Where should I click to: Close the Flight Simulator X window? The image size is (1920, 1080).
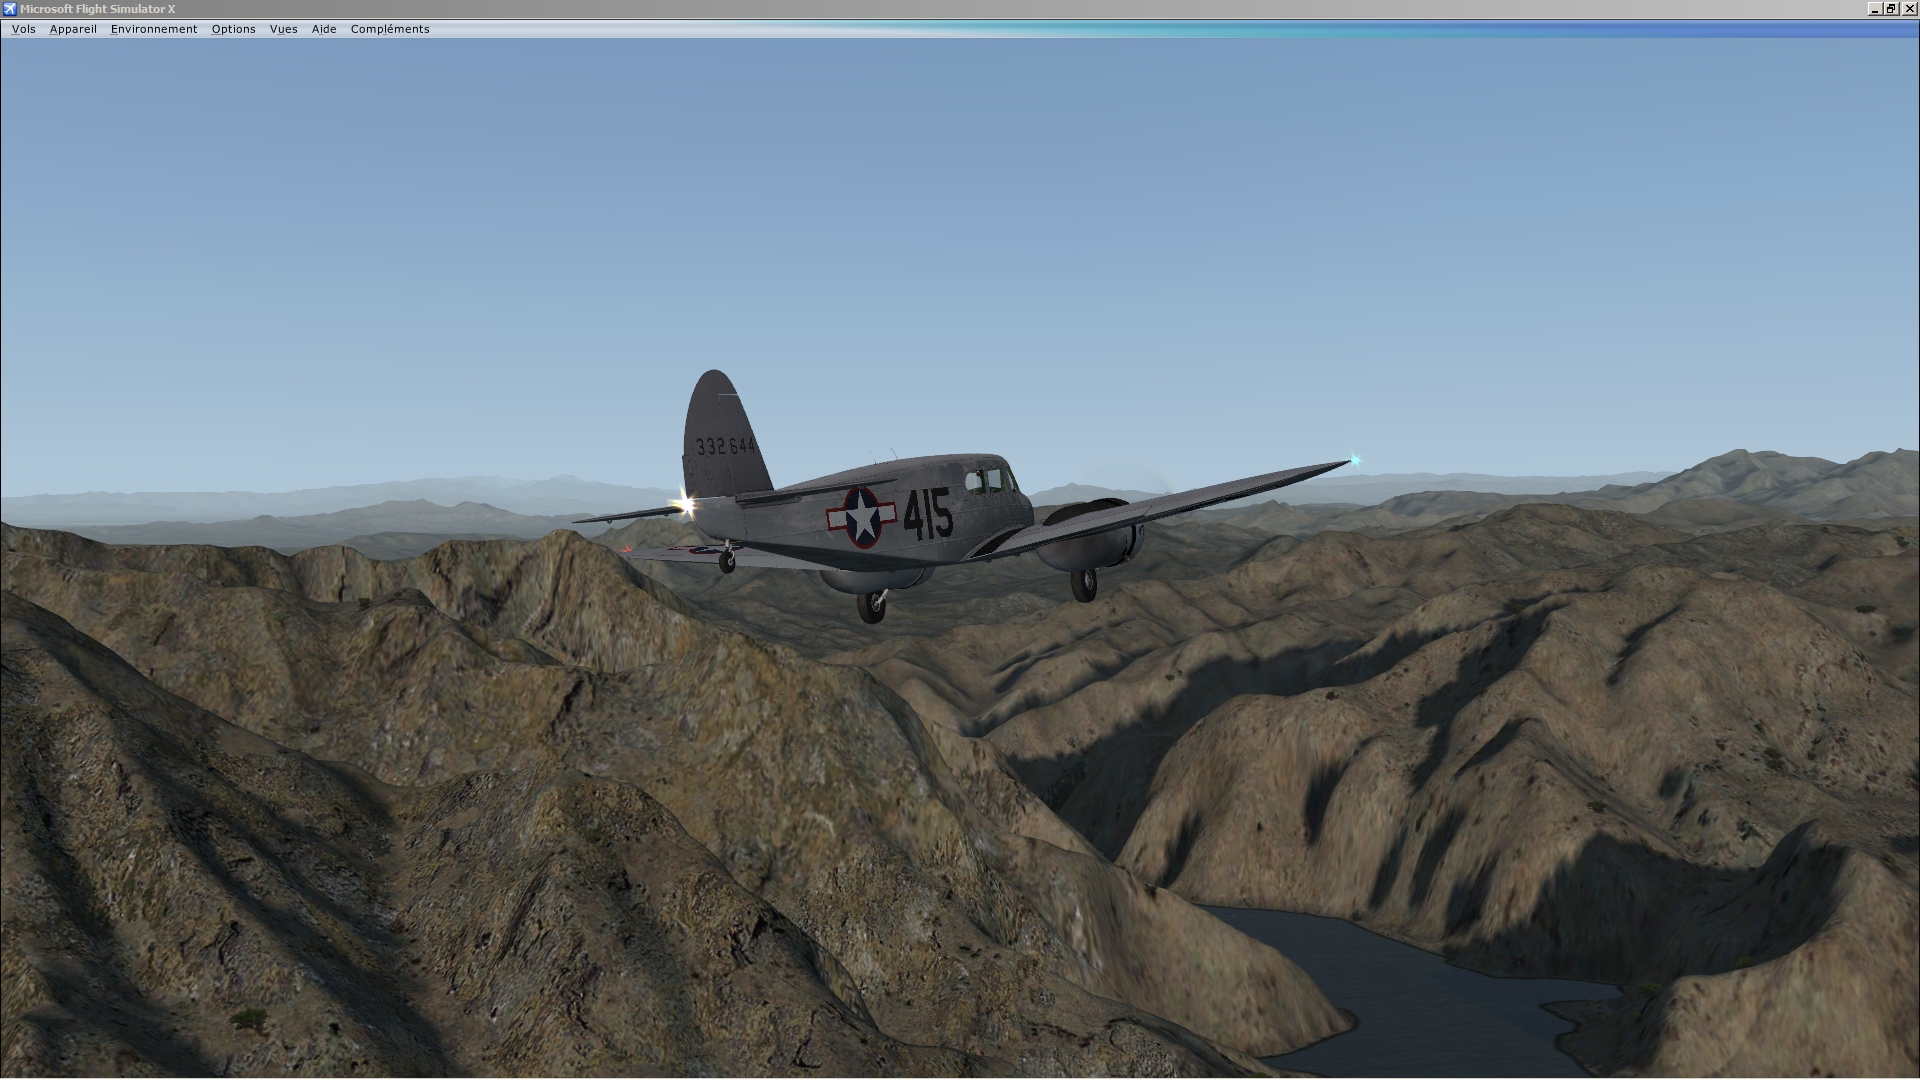click(1909, 9)
